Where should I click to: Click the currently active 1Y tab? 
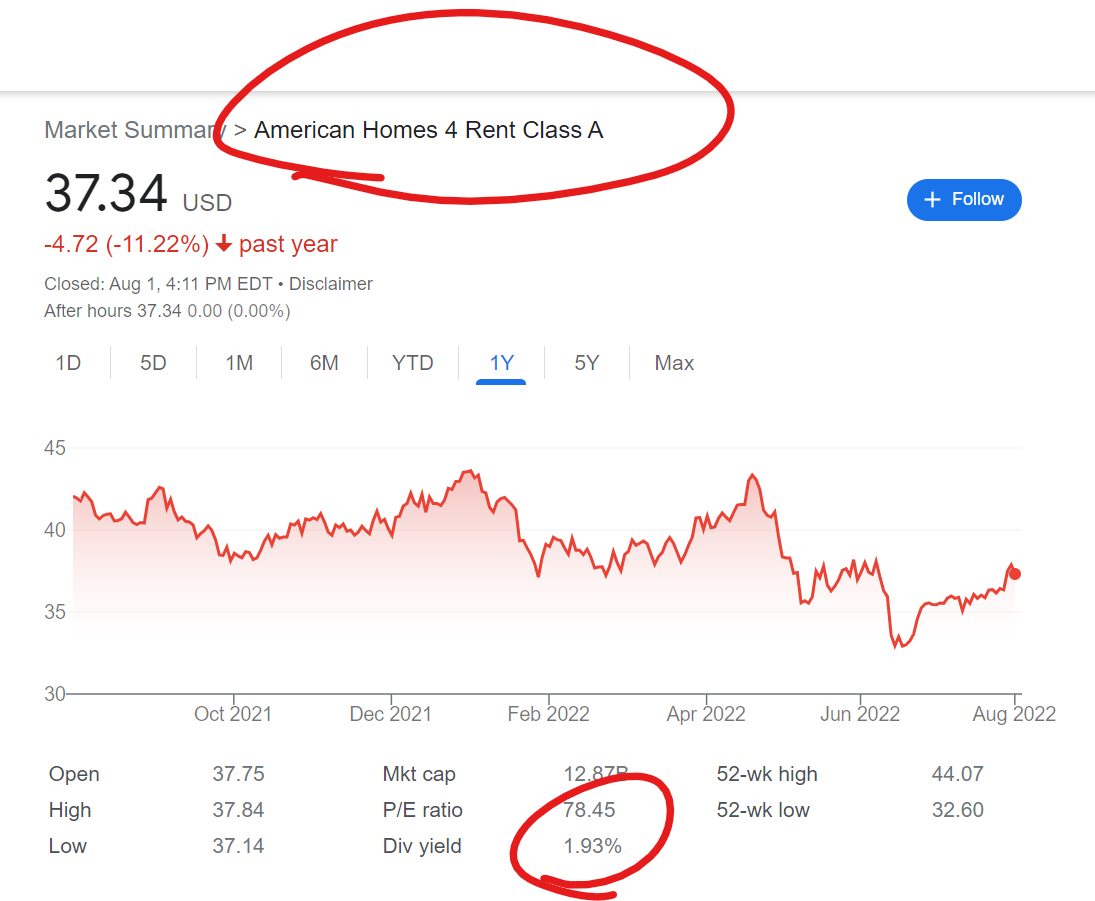click(x=501, y=362)
